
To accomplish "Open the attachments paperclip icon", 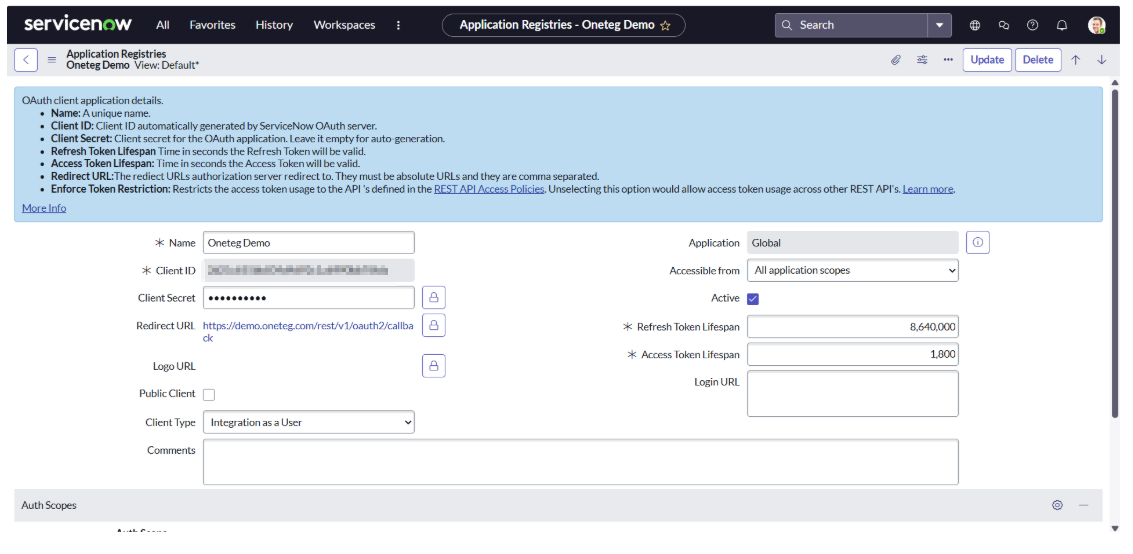I will pyautogui.click(x=896, y=60).
